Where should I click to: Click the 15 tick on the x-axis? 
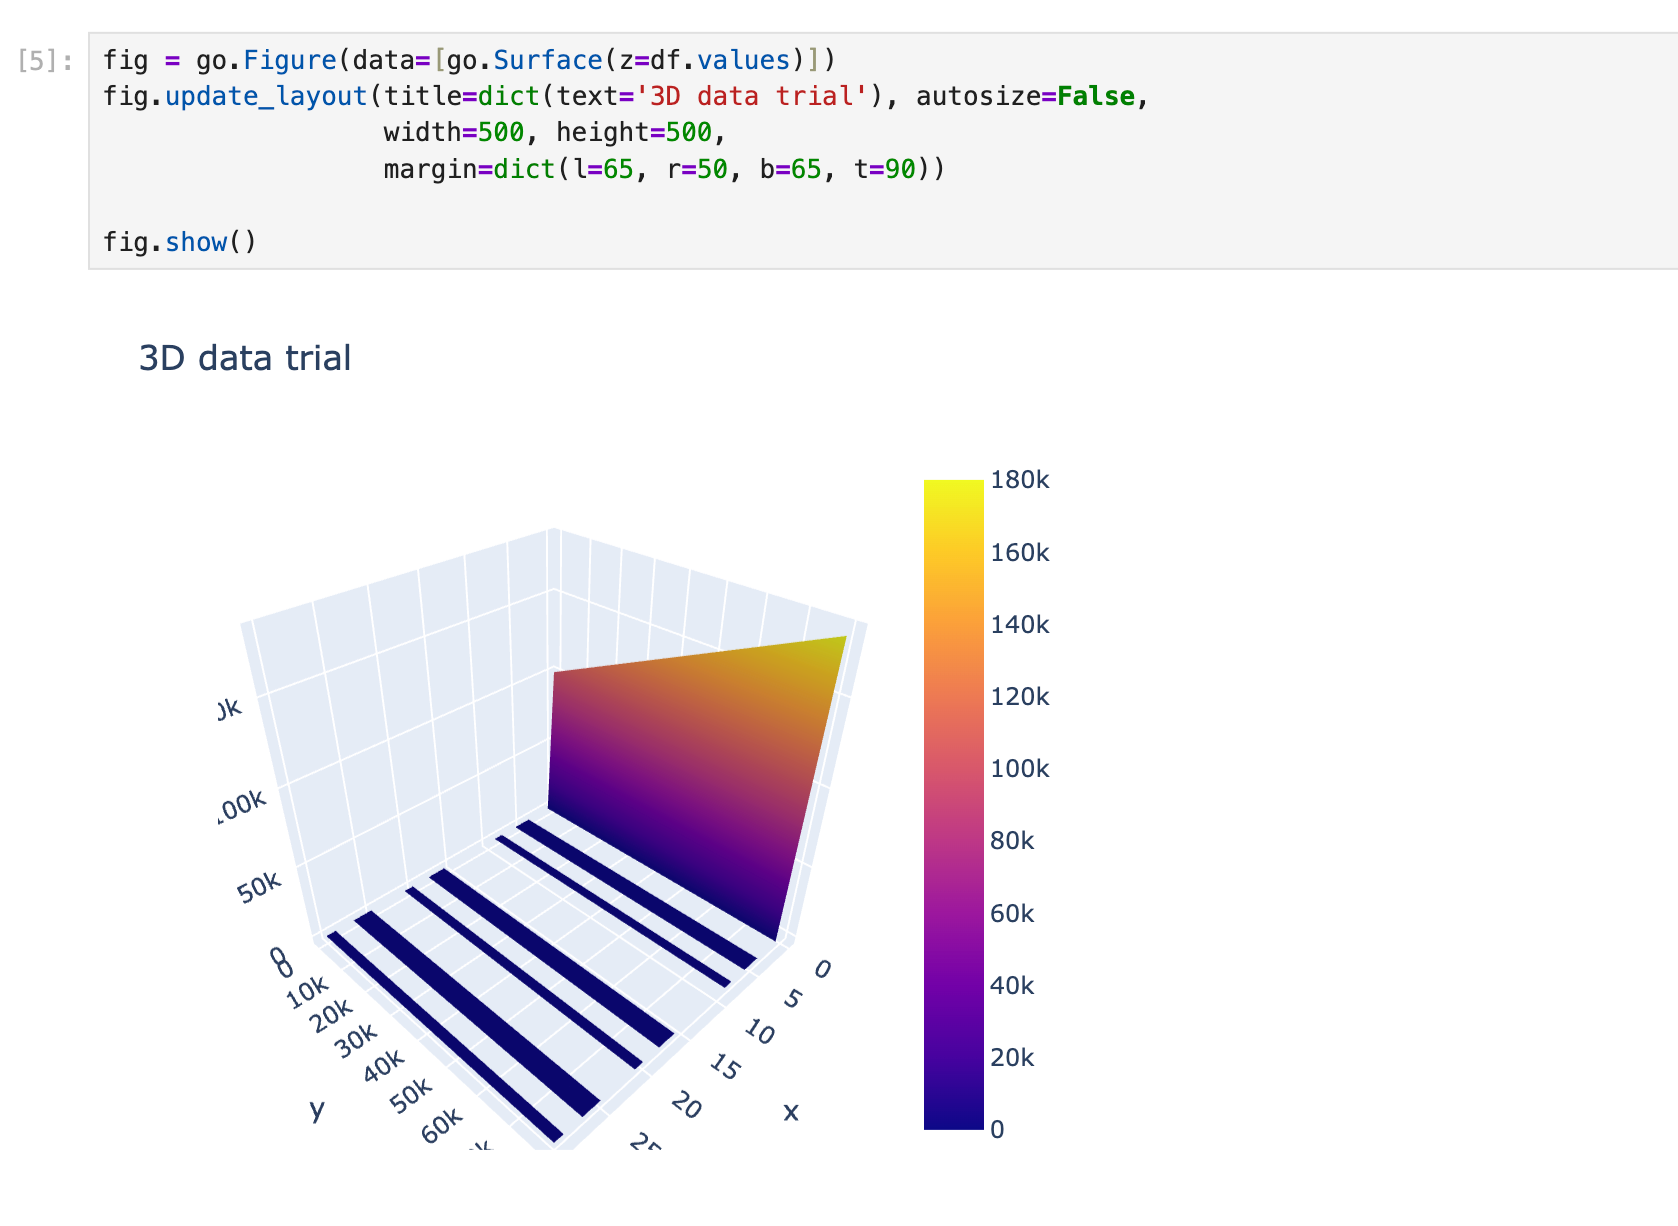click(x=725, y=1069)
